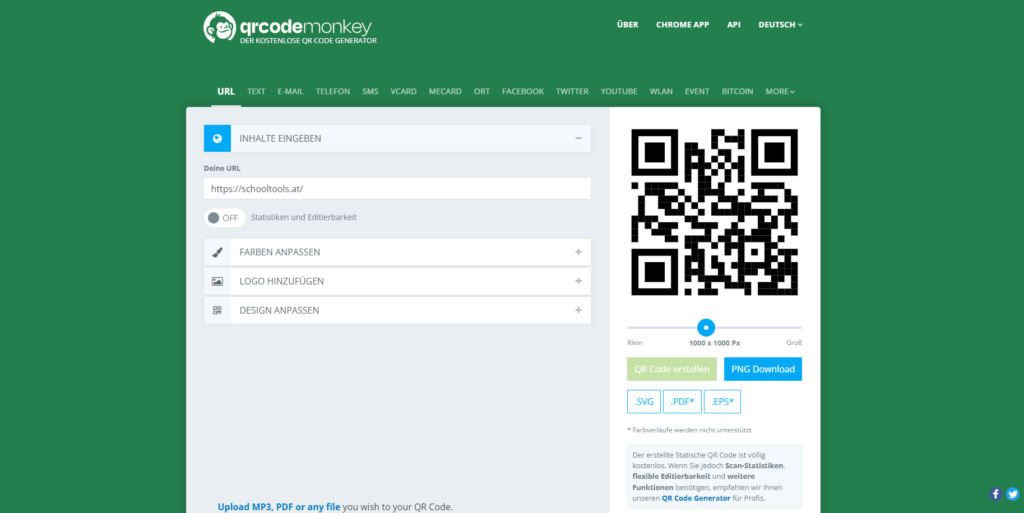Switch to the MeCard tab
This screenshot has width=1024, height=513.
(445, 91)
